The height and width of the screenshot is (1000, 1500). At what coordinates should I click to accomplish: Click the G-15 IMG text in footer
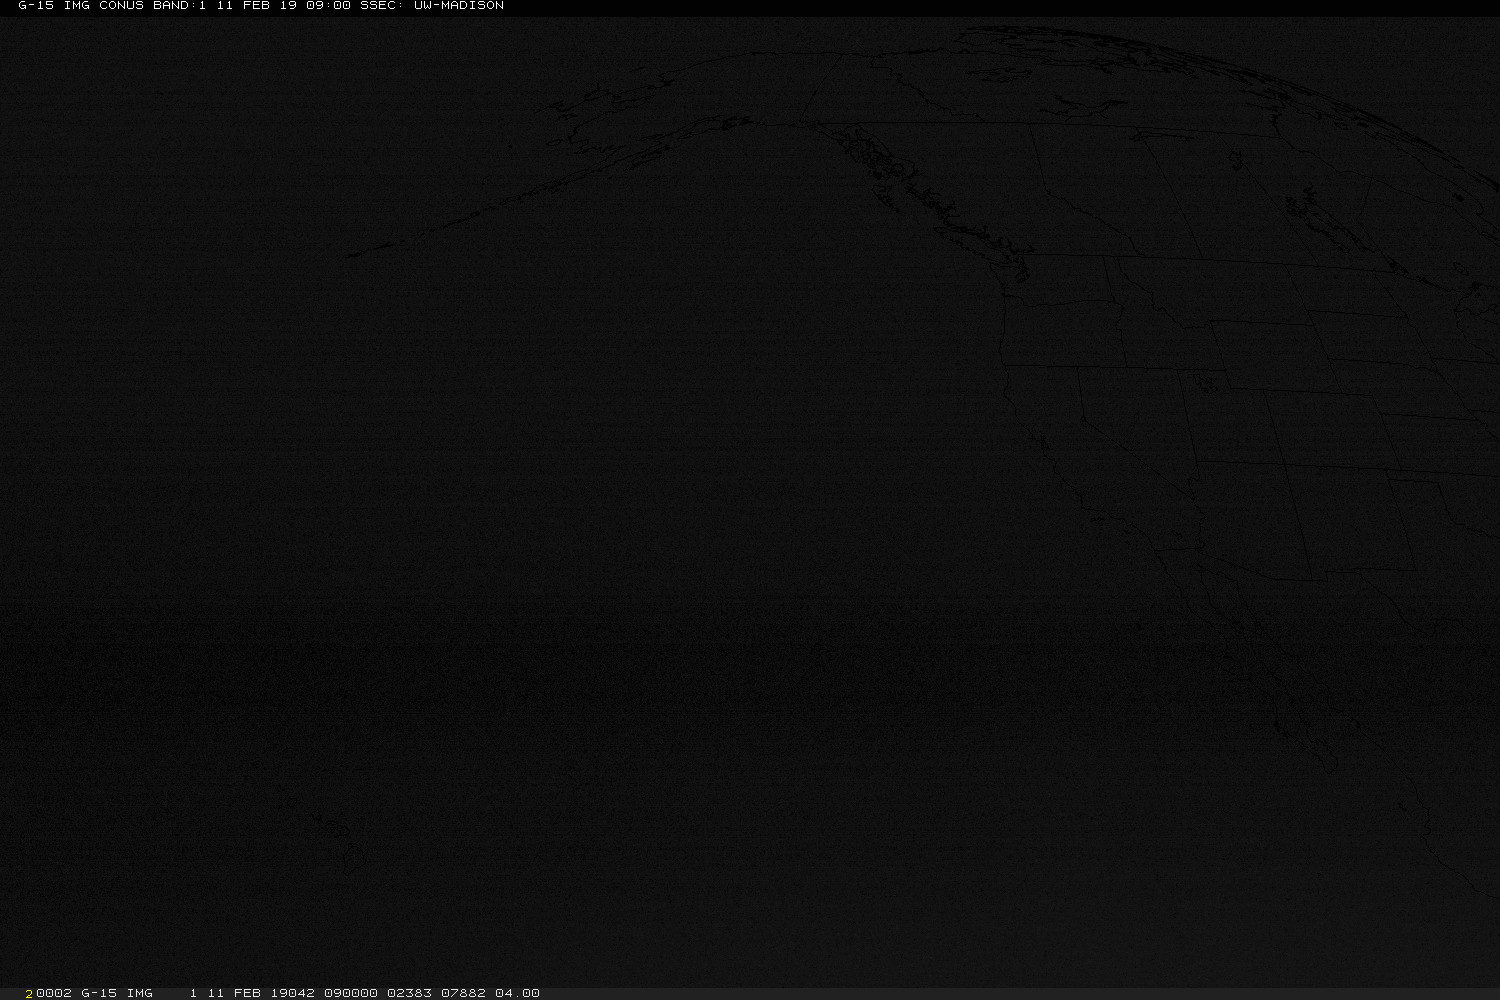pos(117,993)
